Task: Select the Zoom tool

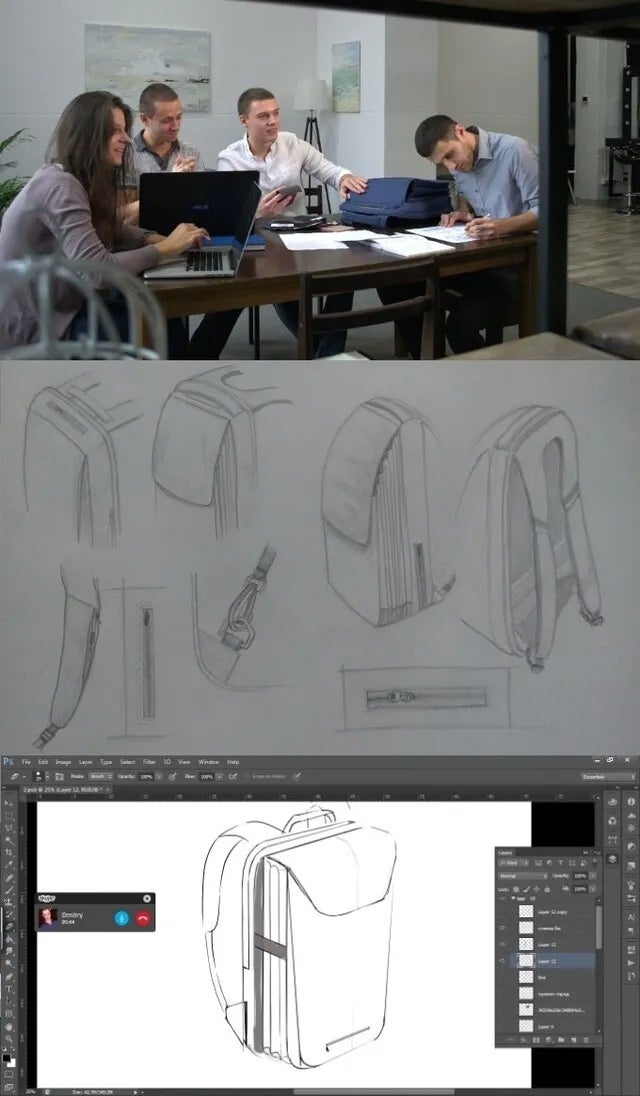Action: click(x=8, y=1038)
